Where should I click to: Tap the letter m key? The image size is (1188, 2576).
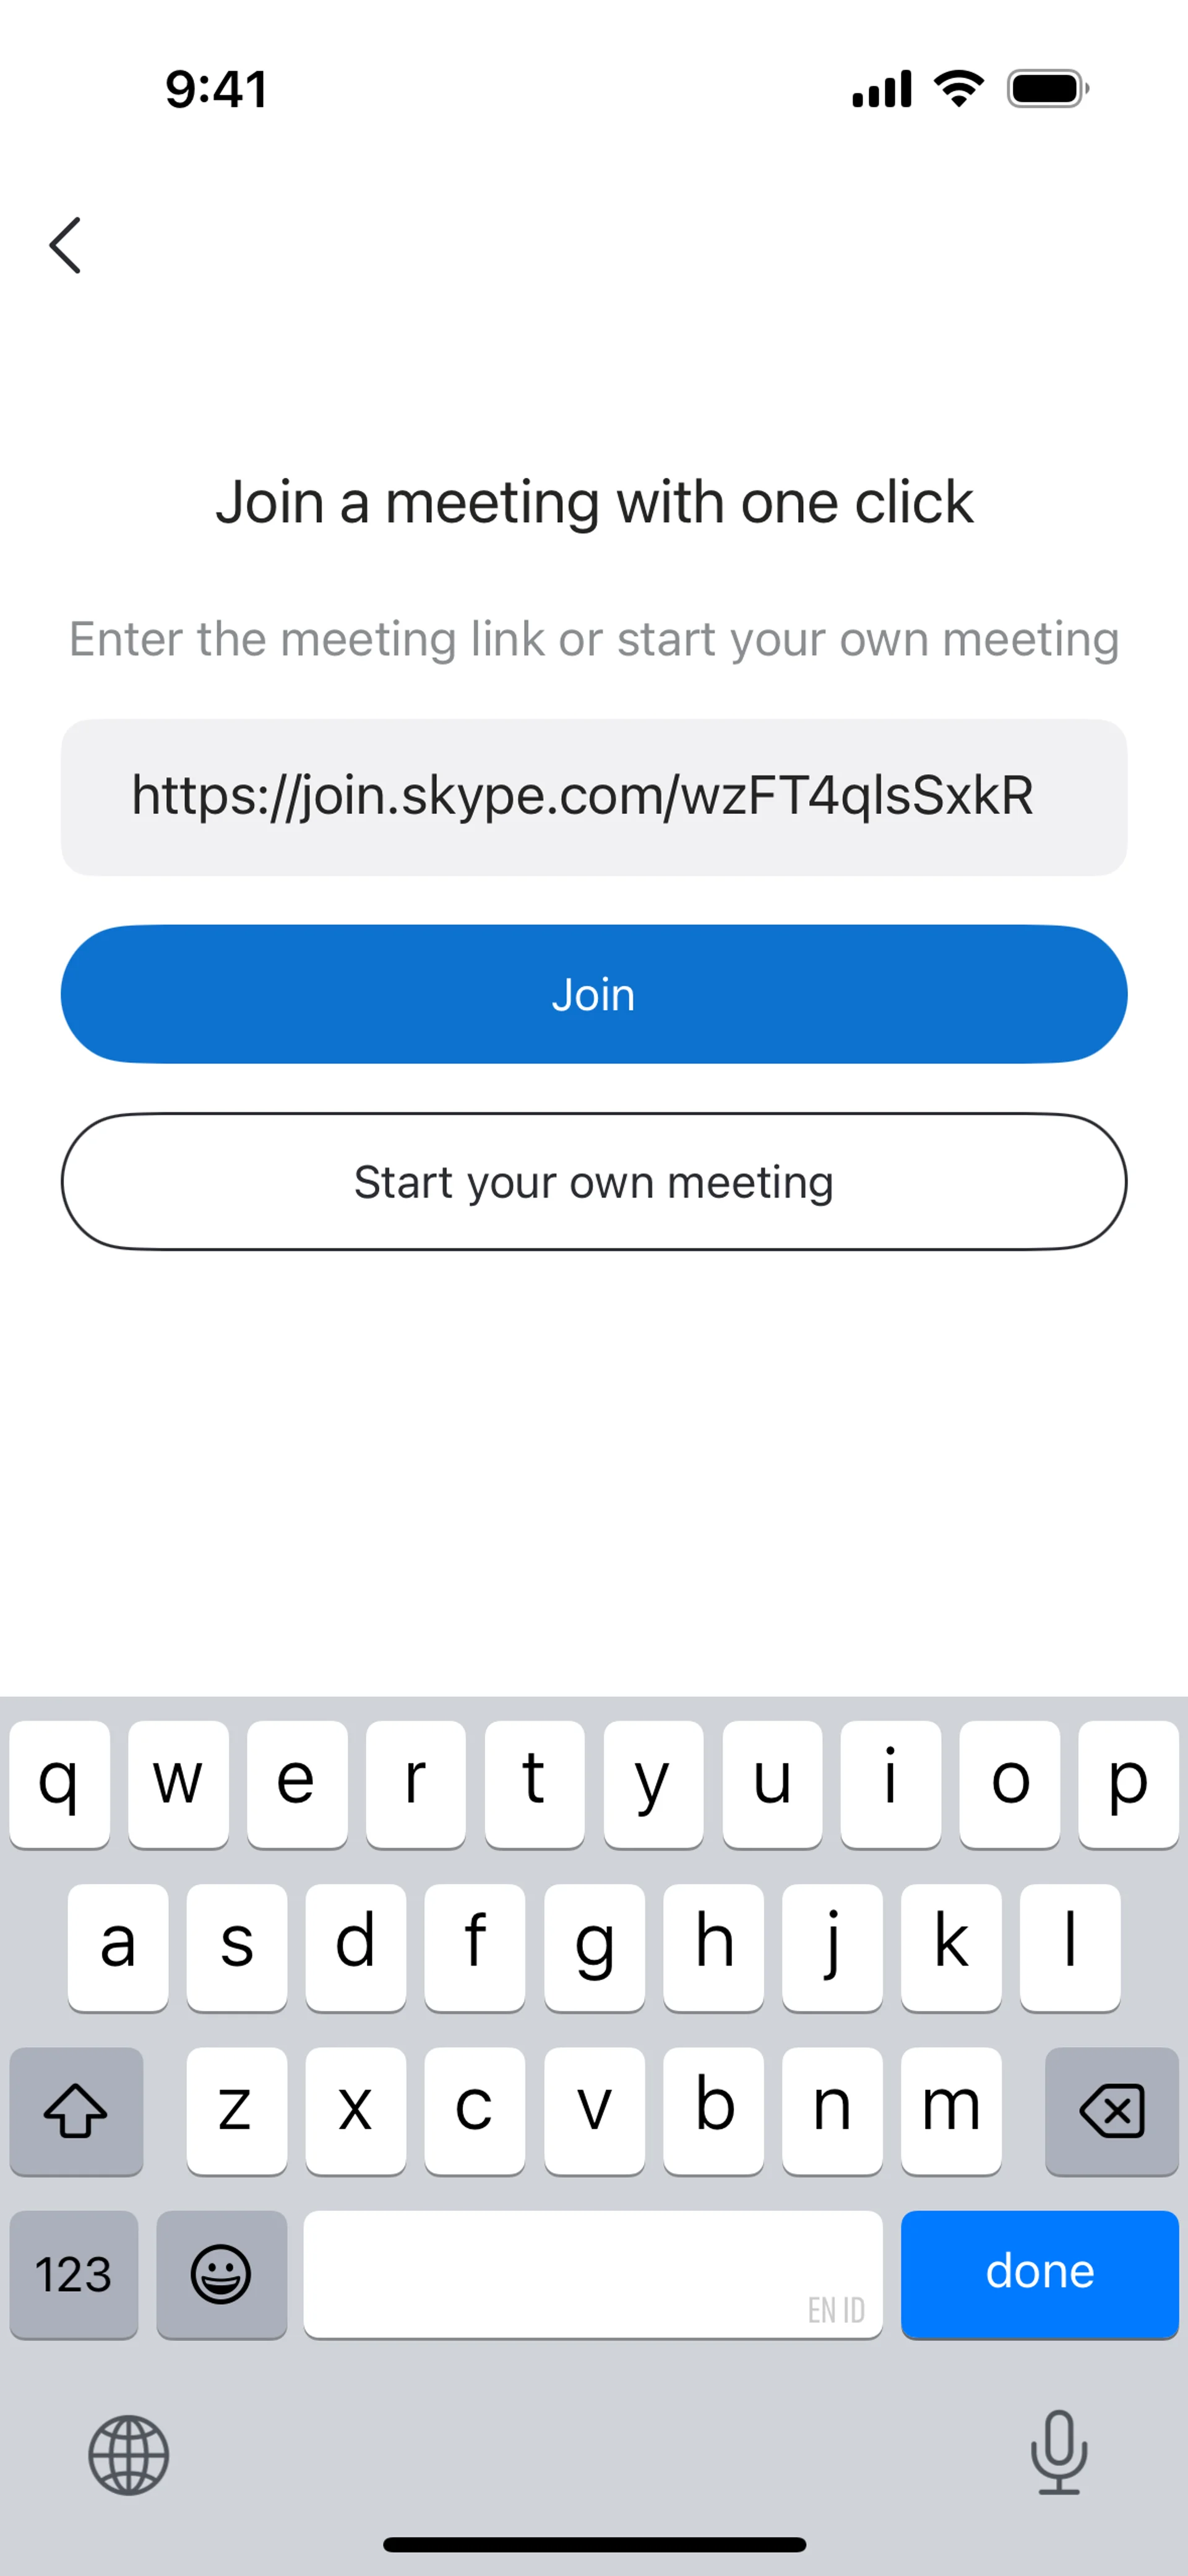pos(950,2110)
